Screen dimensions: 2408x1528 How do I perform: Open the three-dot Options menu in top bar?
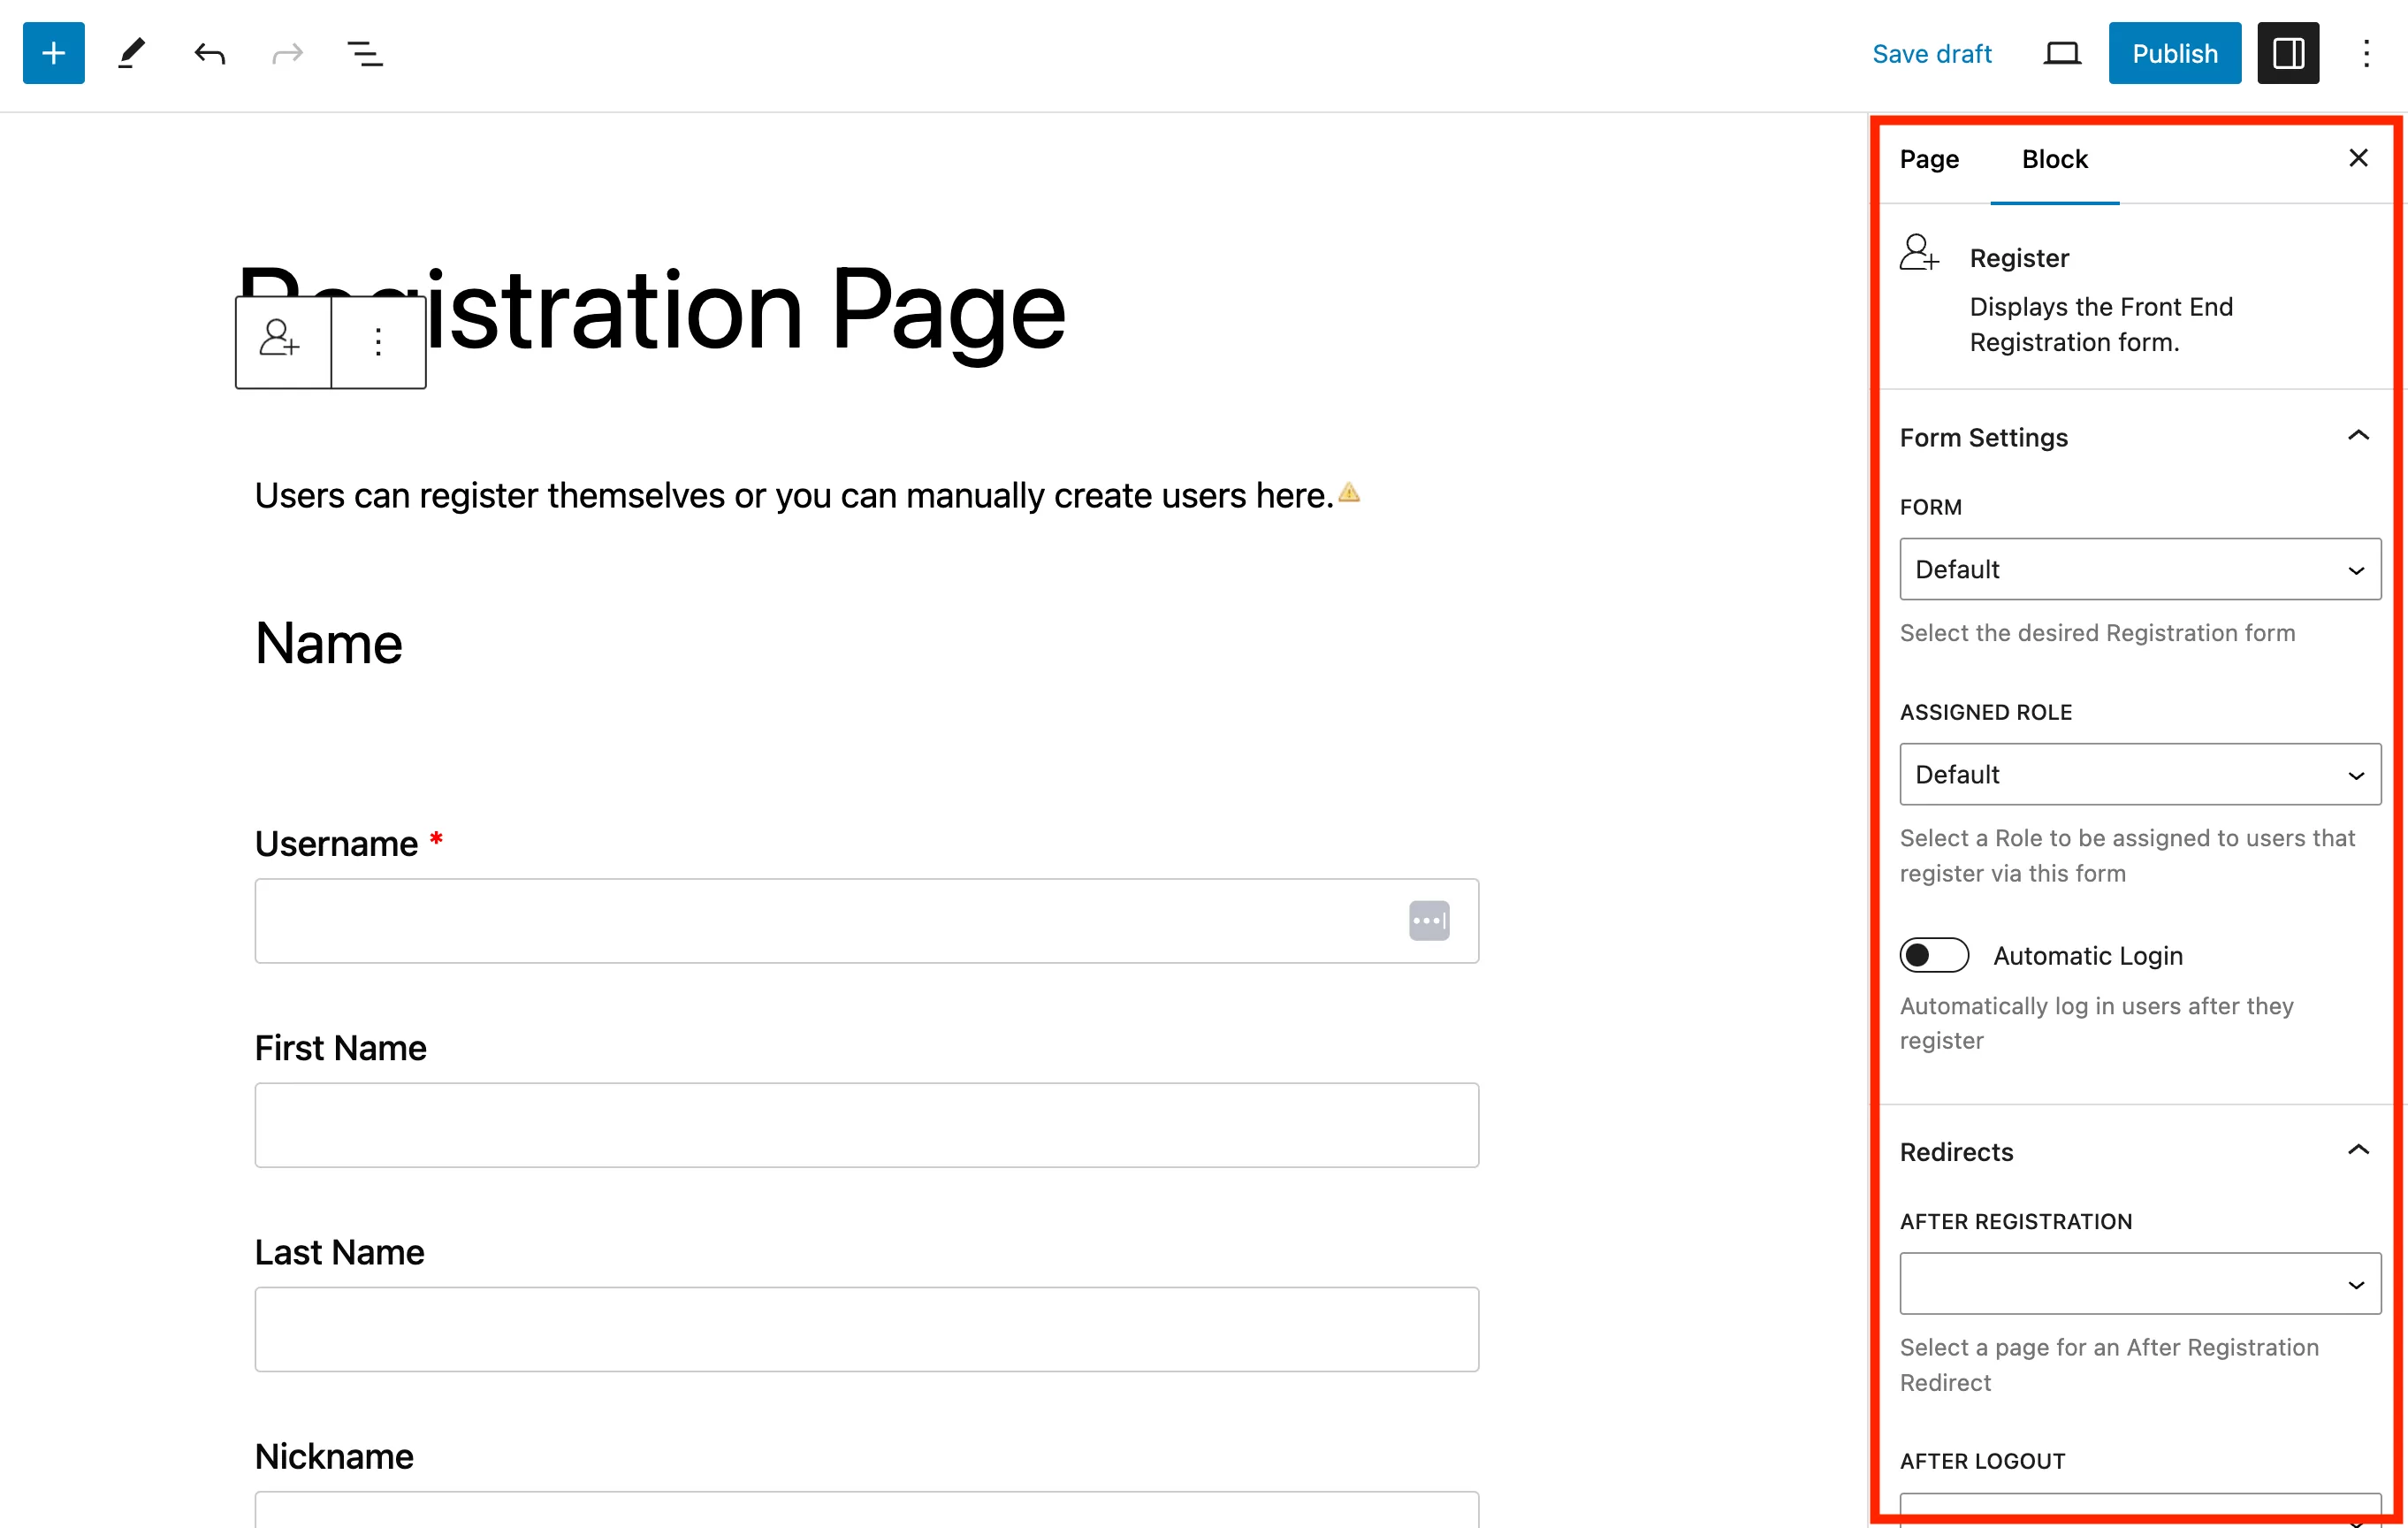[2366, 53]
